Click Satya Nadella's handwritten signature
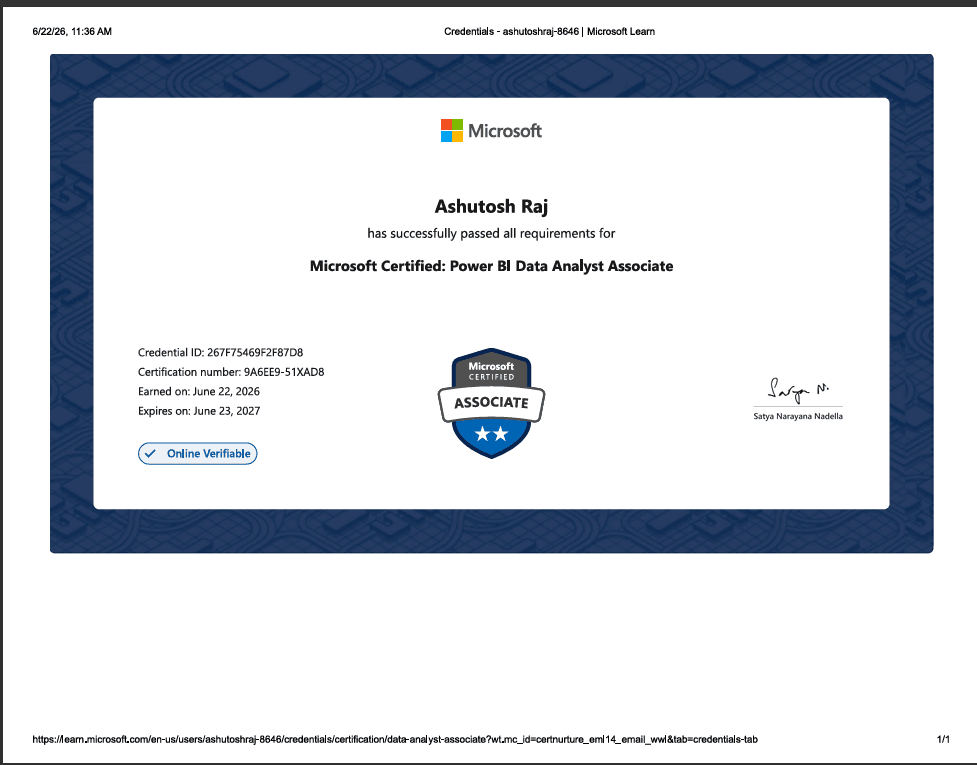The height and width of the screenshot is (765, 977). point(798,390)
